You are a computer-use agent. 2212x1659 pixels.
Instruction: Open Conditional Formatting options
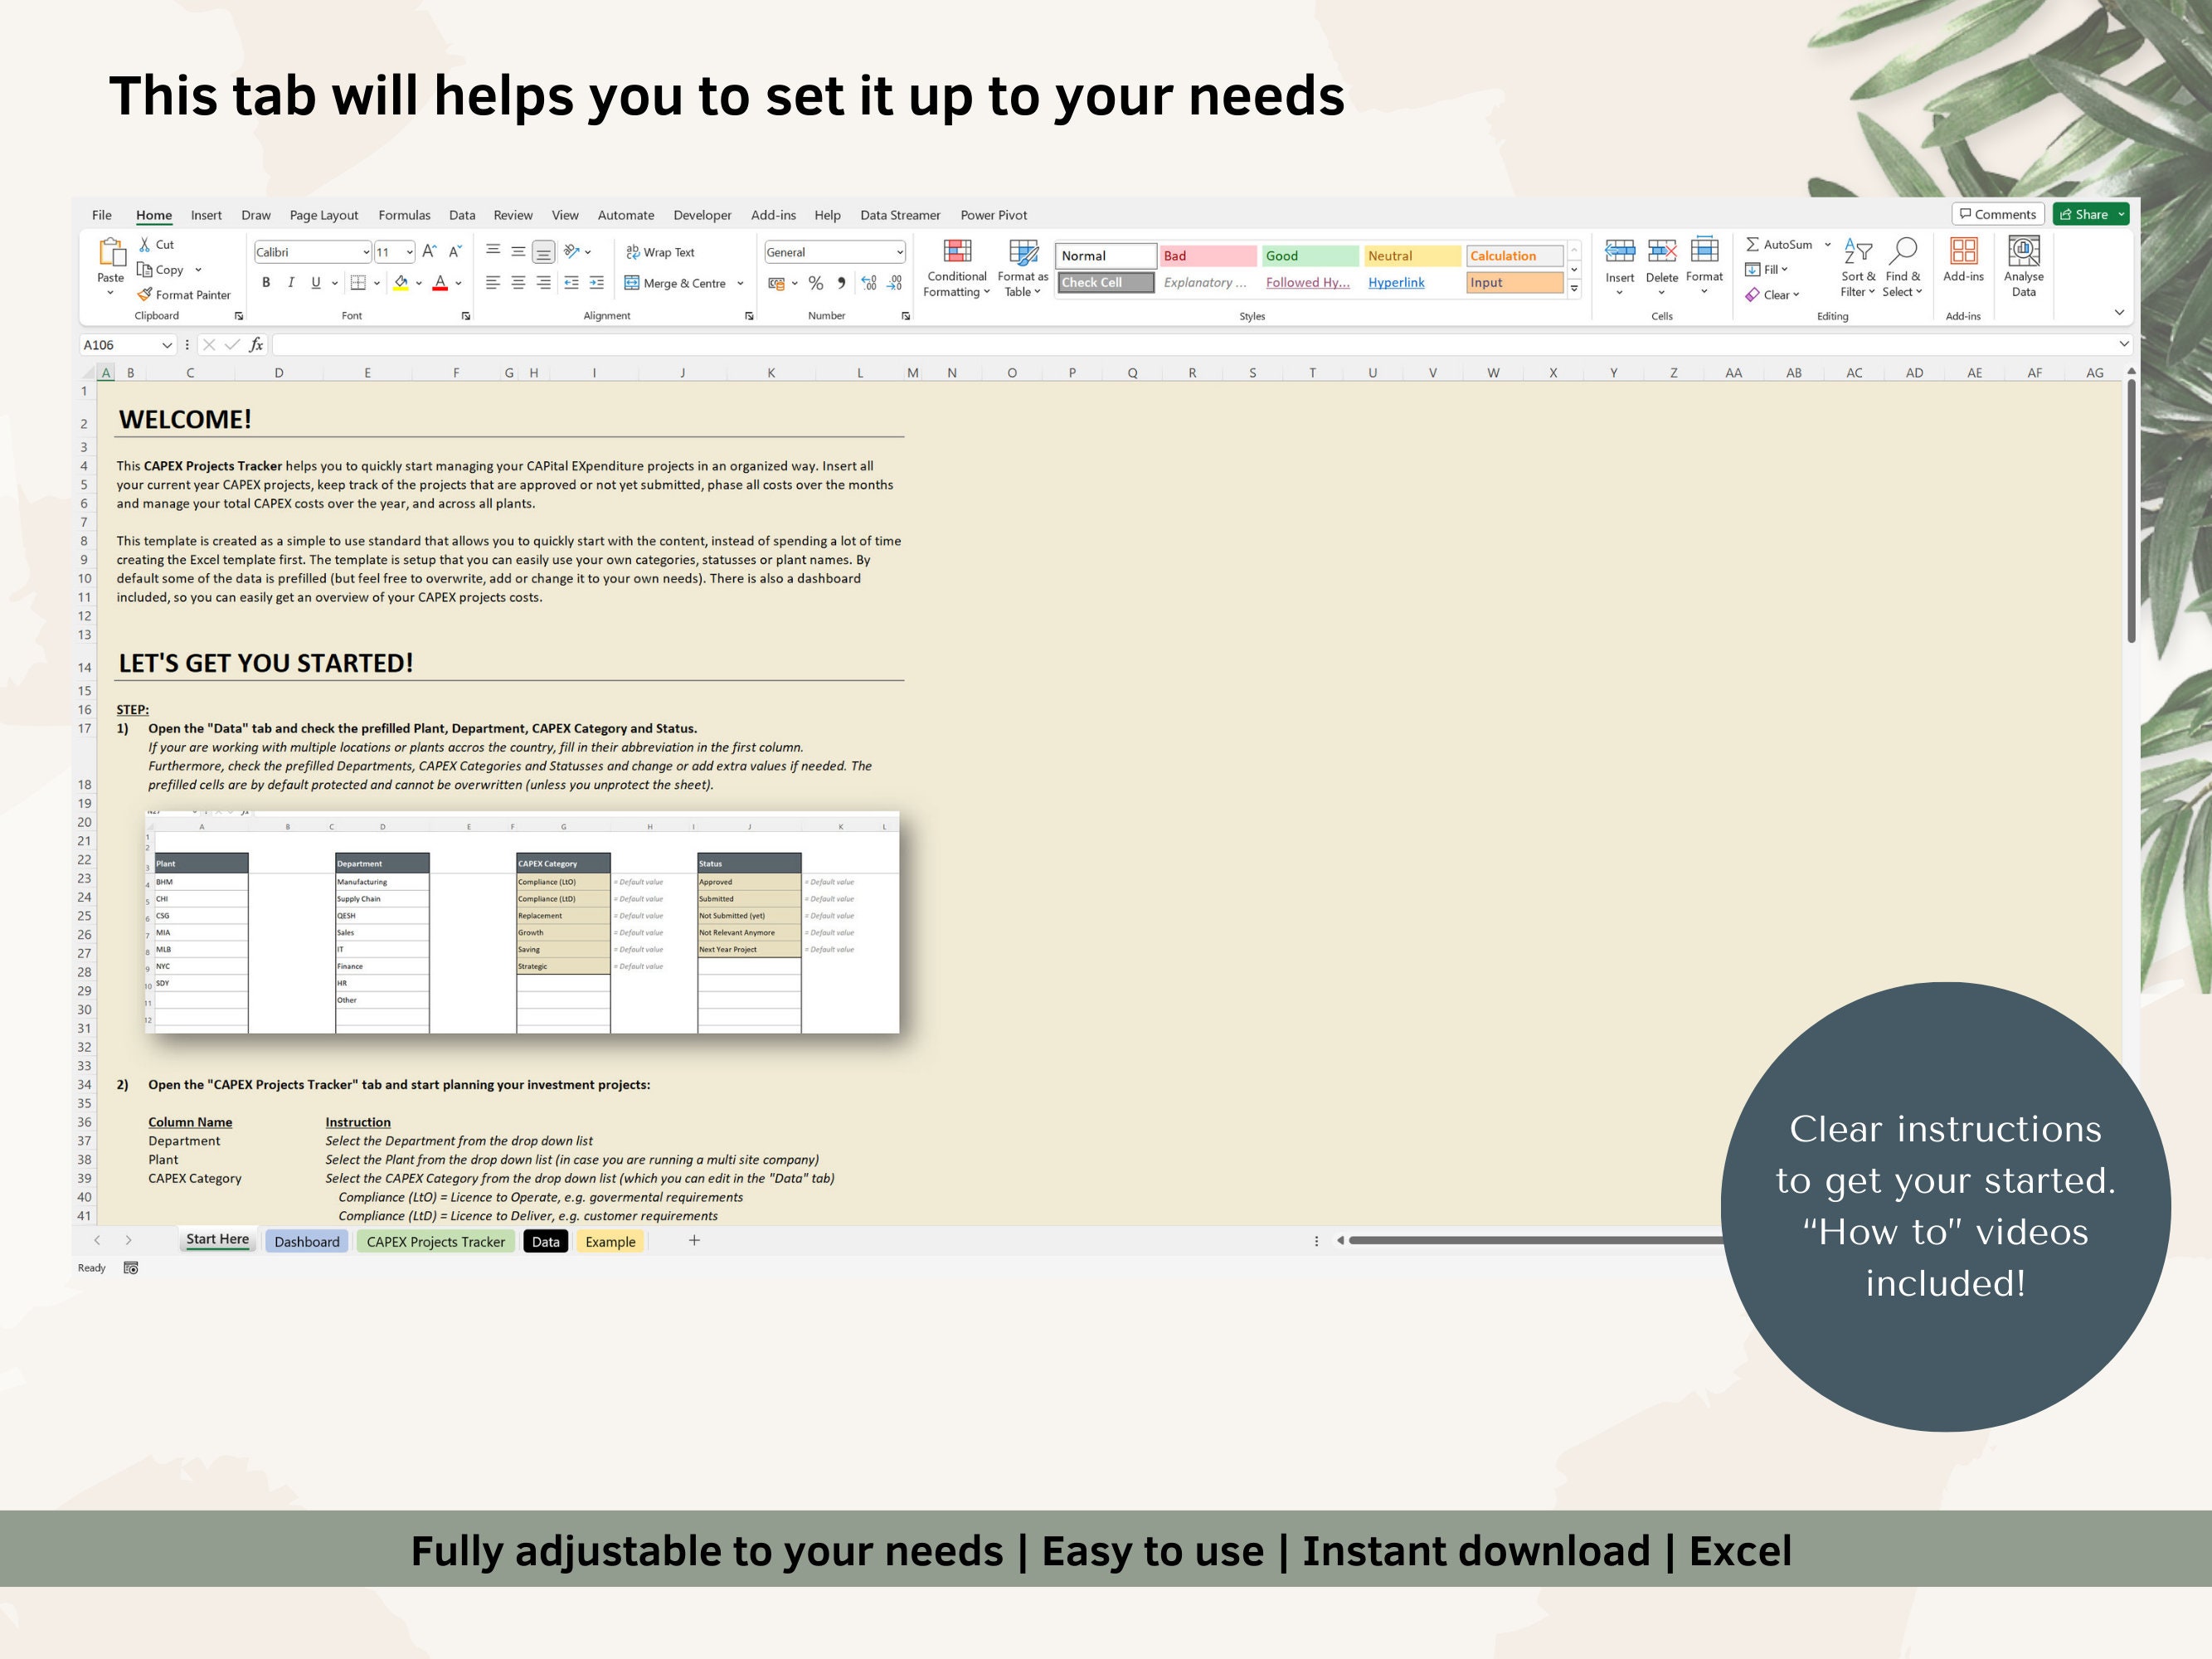[x=956, y=268]
